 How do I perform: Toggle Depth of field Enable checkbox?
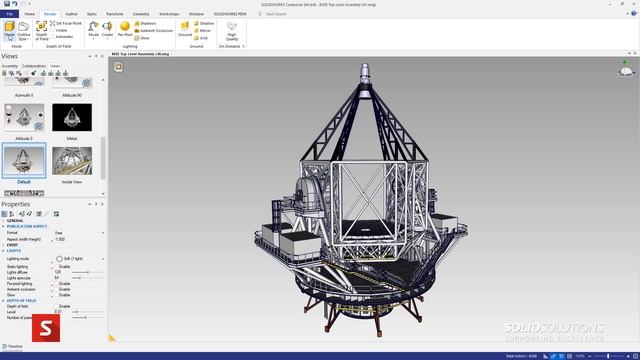[x=57, y=306]
